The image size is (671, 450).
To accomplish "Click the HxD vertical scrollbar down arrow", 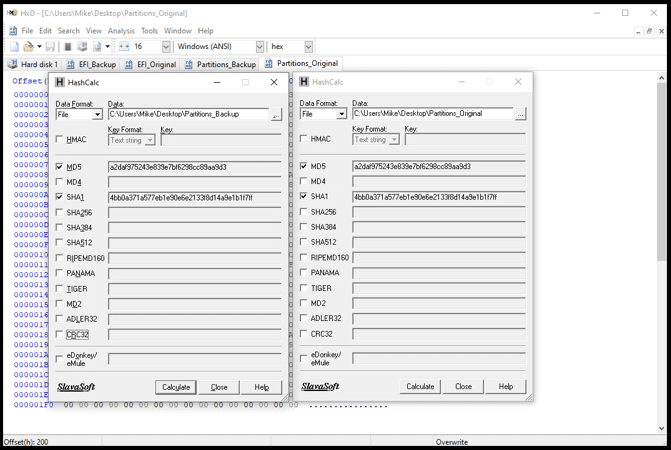I will tap(661, 429).
